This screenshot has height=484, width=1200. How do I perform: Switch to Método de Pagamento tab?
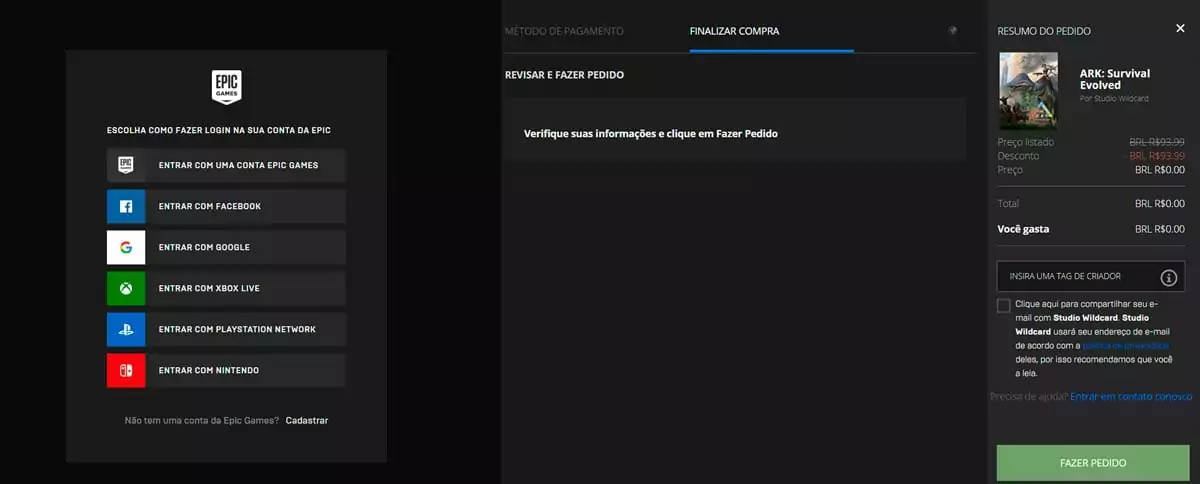(x=564, y=31)
